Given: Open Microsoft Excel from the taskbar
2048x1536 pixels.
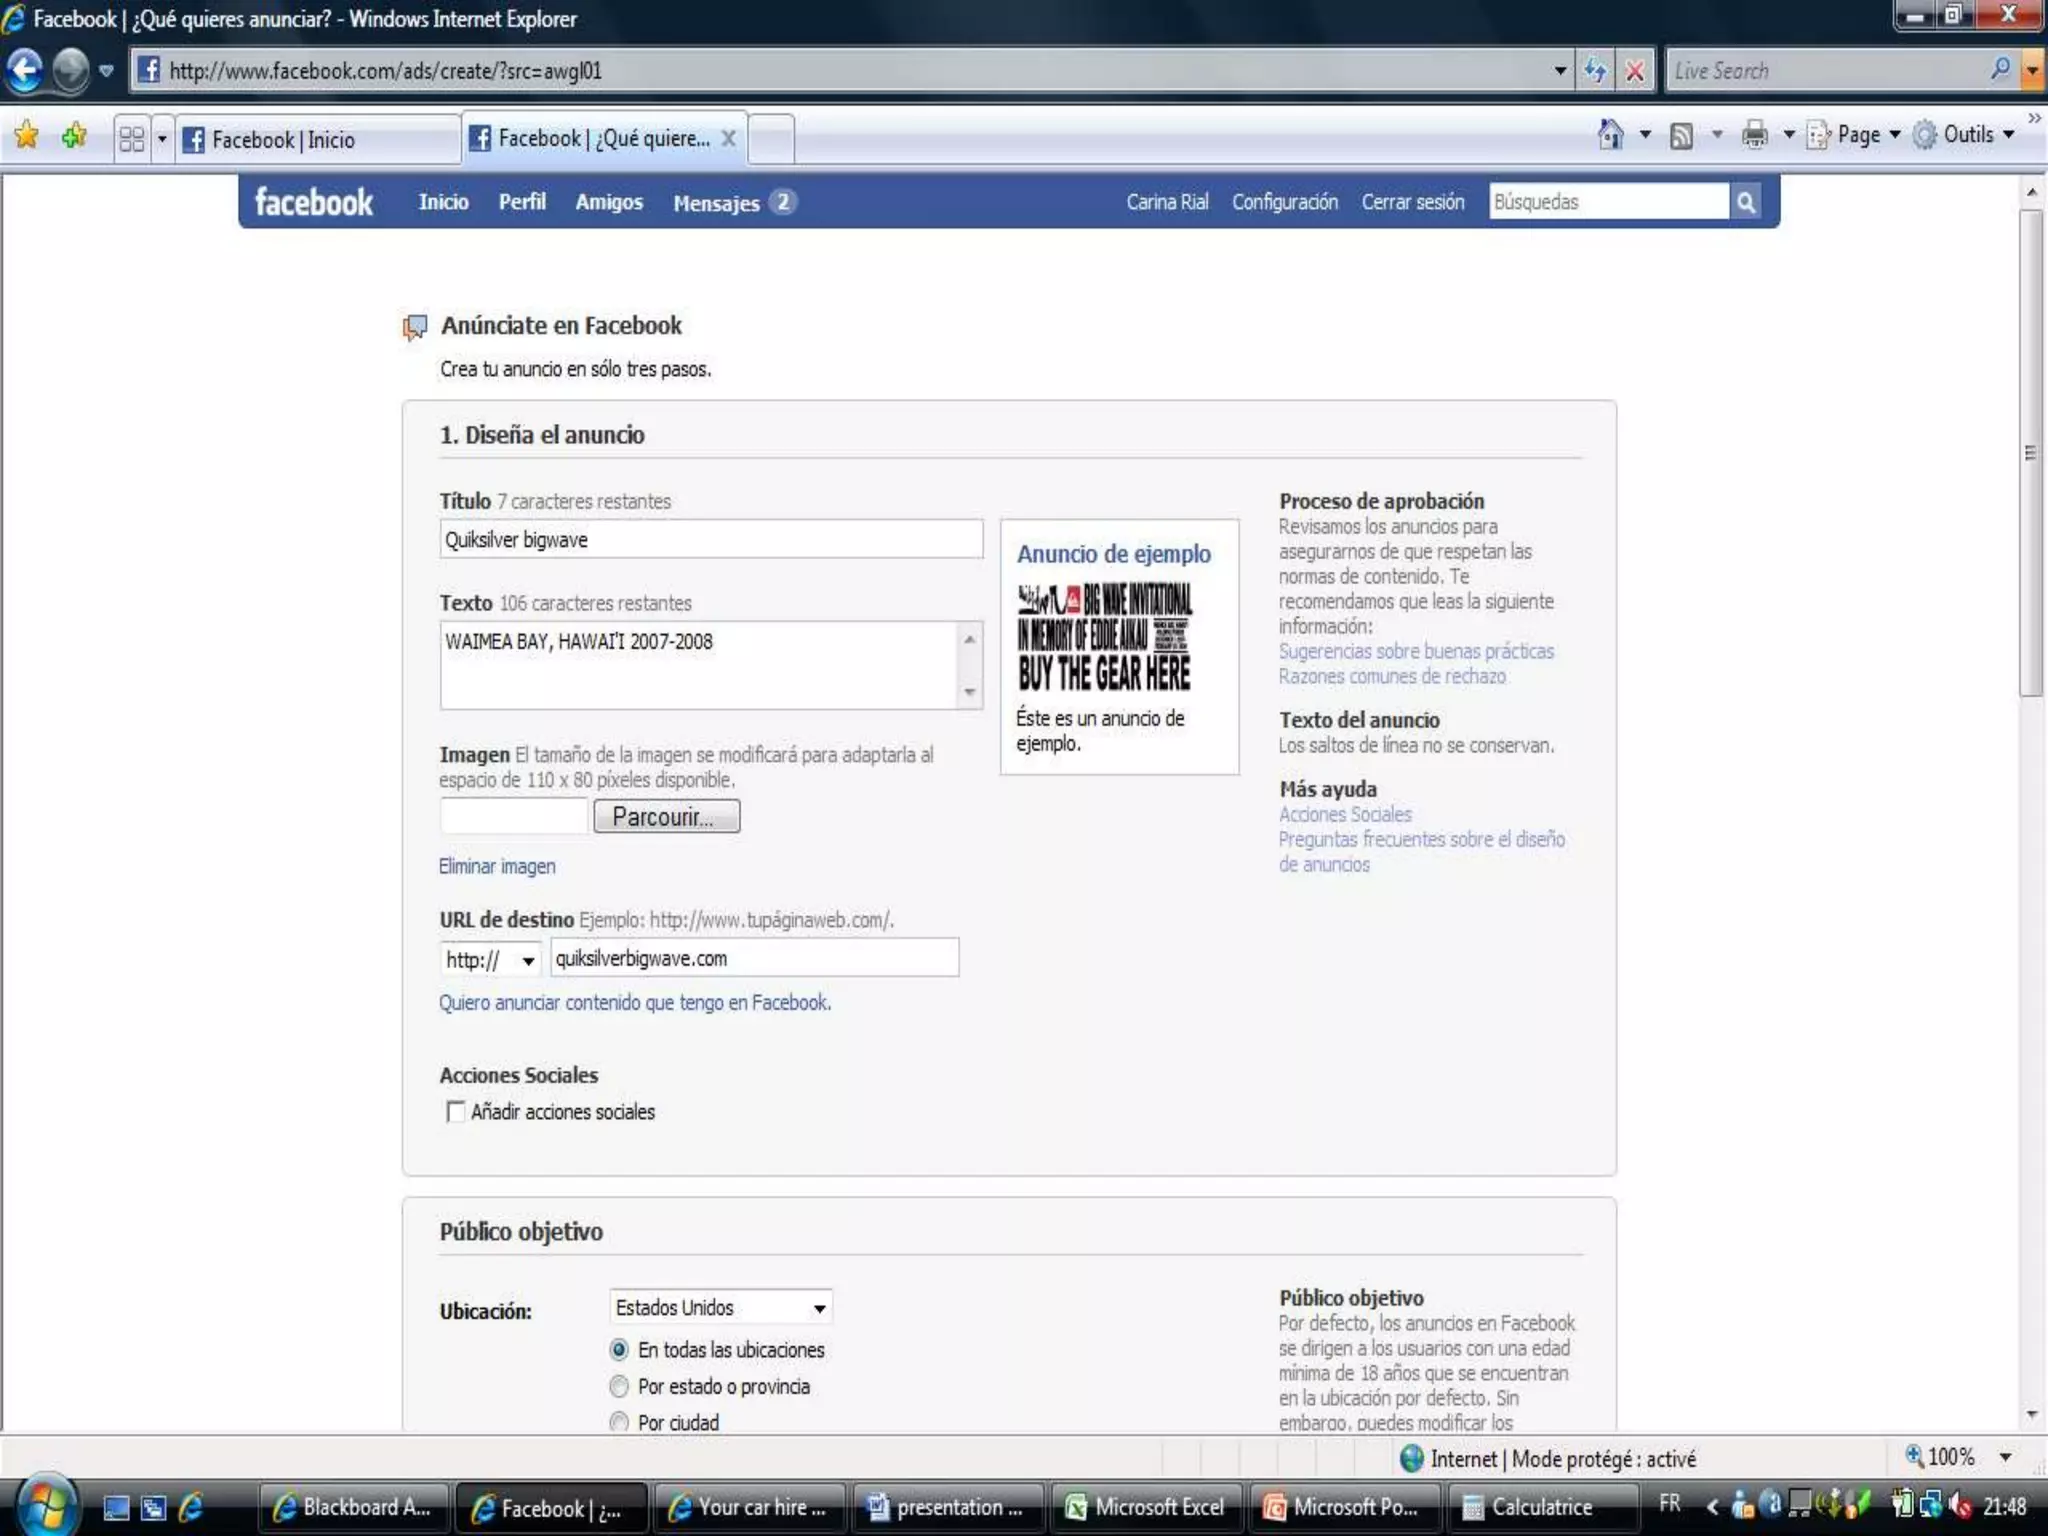Looking at the screenshot, I should point(1147,1507).
